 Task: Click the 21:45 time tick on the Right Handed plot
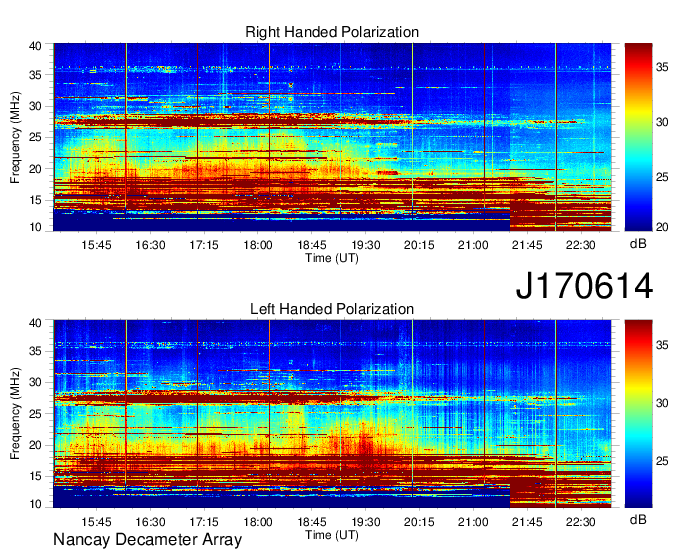point(526,245)
